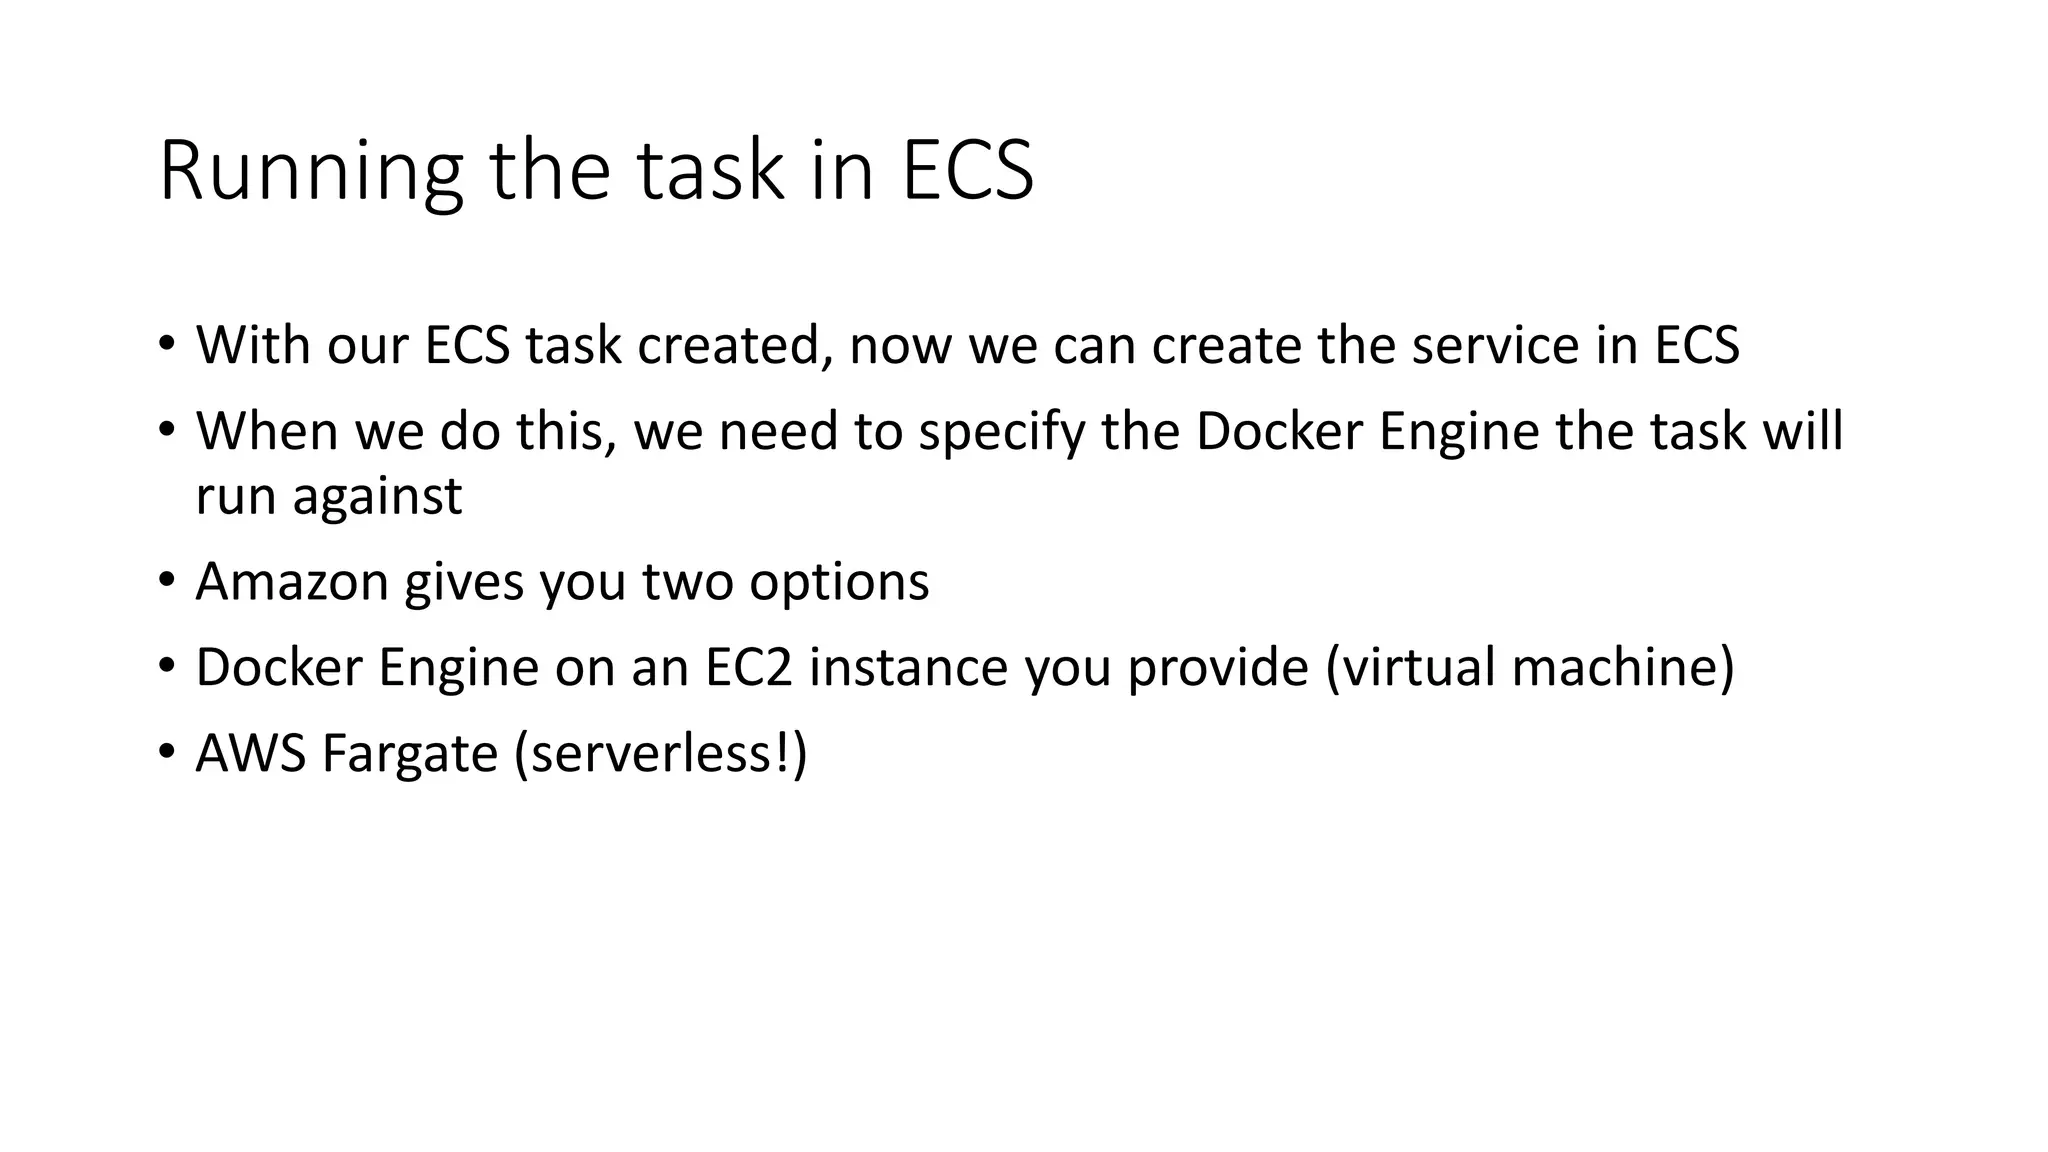This screenshot has width=2048, height=1152.
Task: Click the word 'specify' in second bullet
Action: point(1001,433)
